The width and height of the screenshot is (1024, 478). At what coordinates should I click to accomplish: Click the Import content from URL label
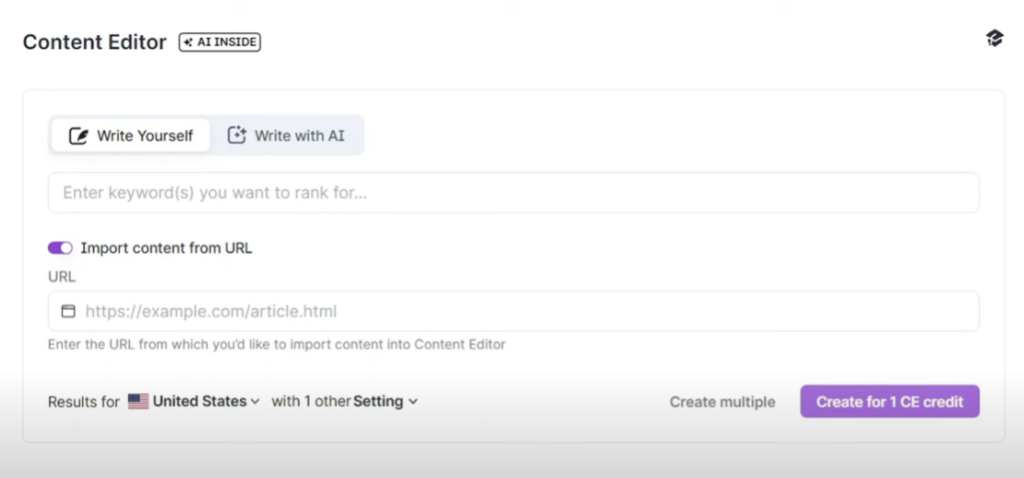pyautogui.click(x=167, y=248)
